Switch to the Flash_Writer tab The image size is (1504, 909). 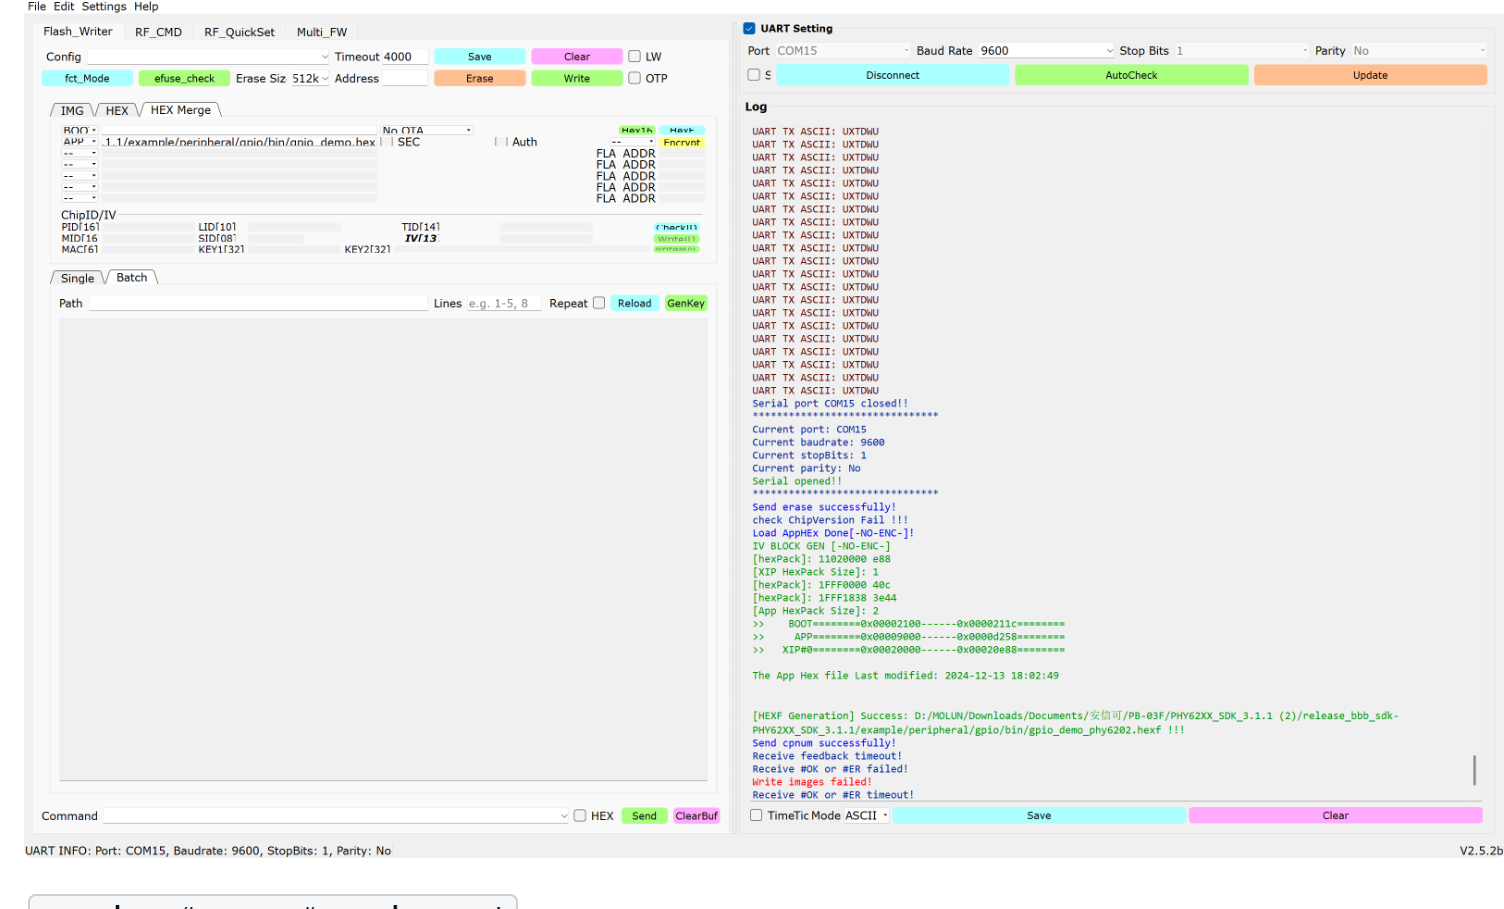tap(78, 32)
